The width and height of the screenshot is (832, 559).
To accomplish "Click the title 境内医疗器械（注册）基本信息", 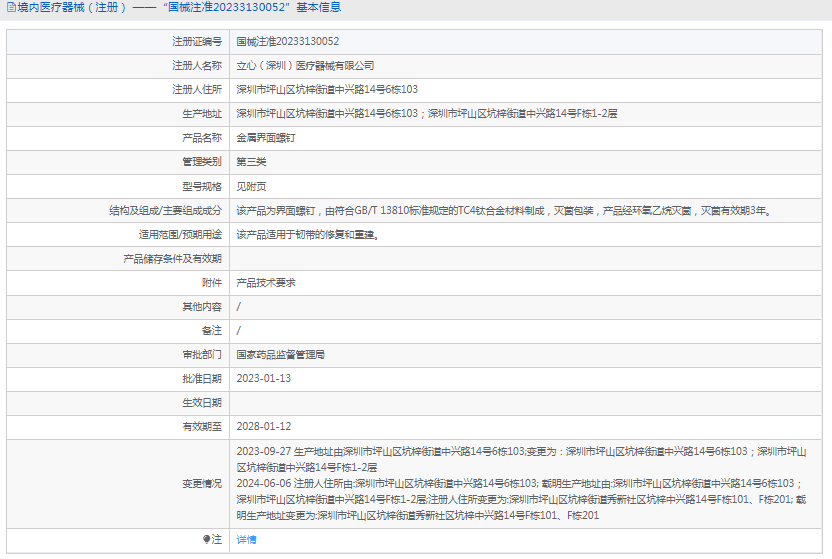I will 179,7.
